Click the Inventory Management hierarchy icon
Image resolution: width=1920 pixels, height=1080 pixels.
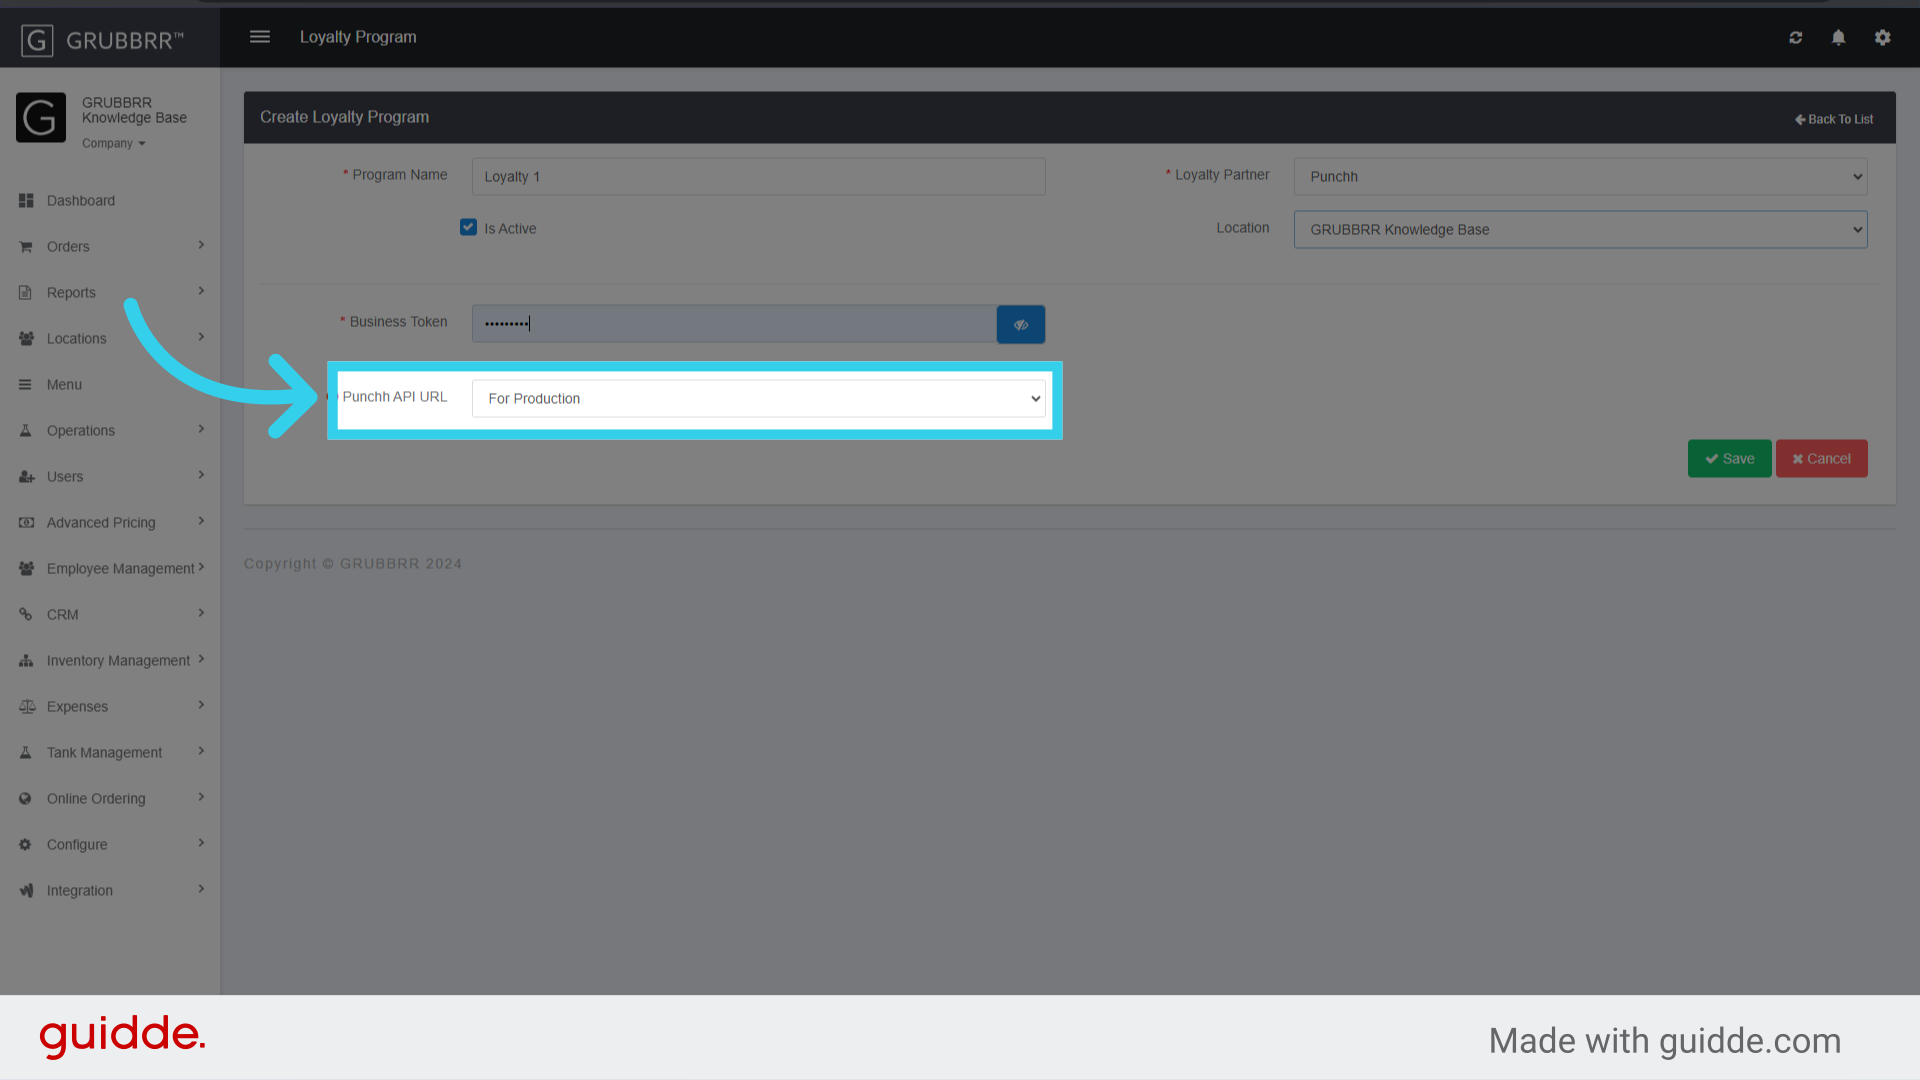(26, 661)
